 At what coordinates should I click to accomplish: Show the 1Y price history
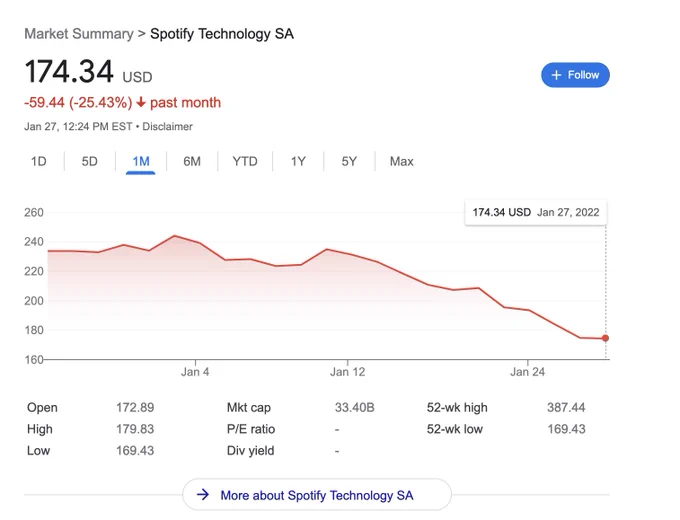[x=298, y=161]
